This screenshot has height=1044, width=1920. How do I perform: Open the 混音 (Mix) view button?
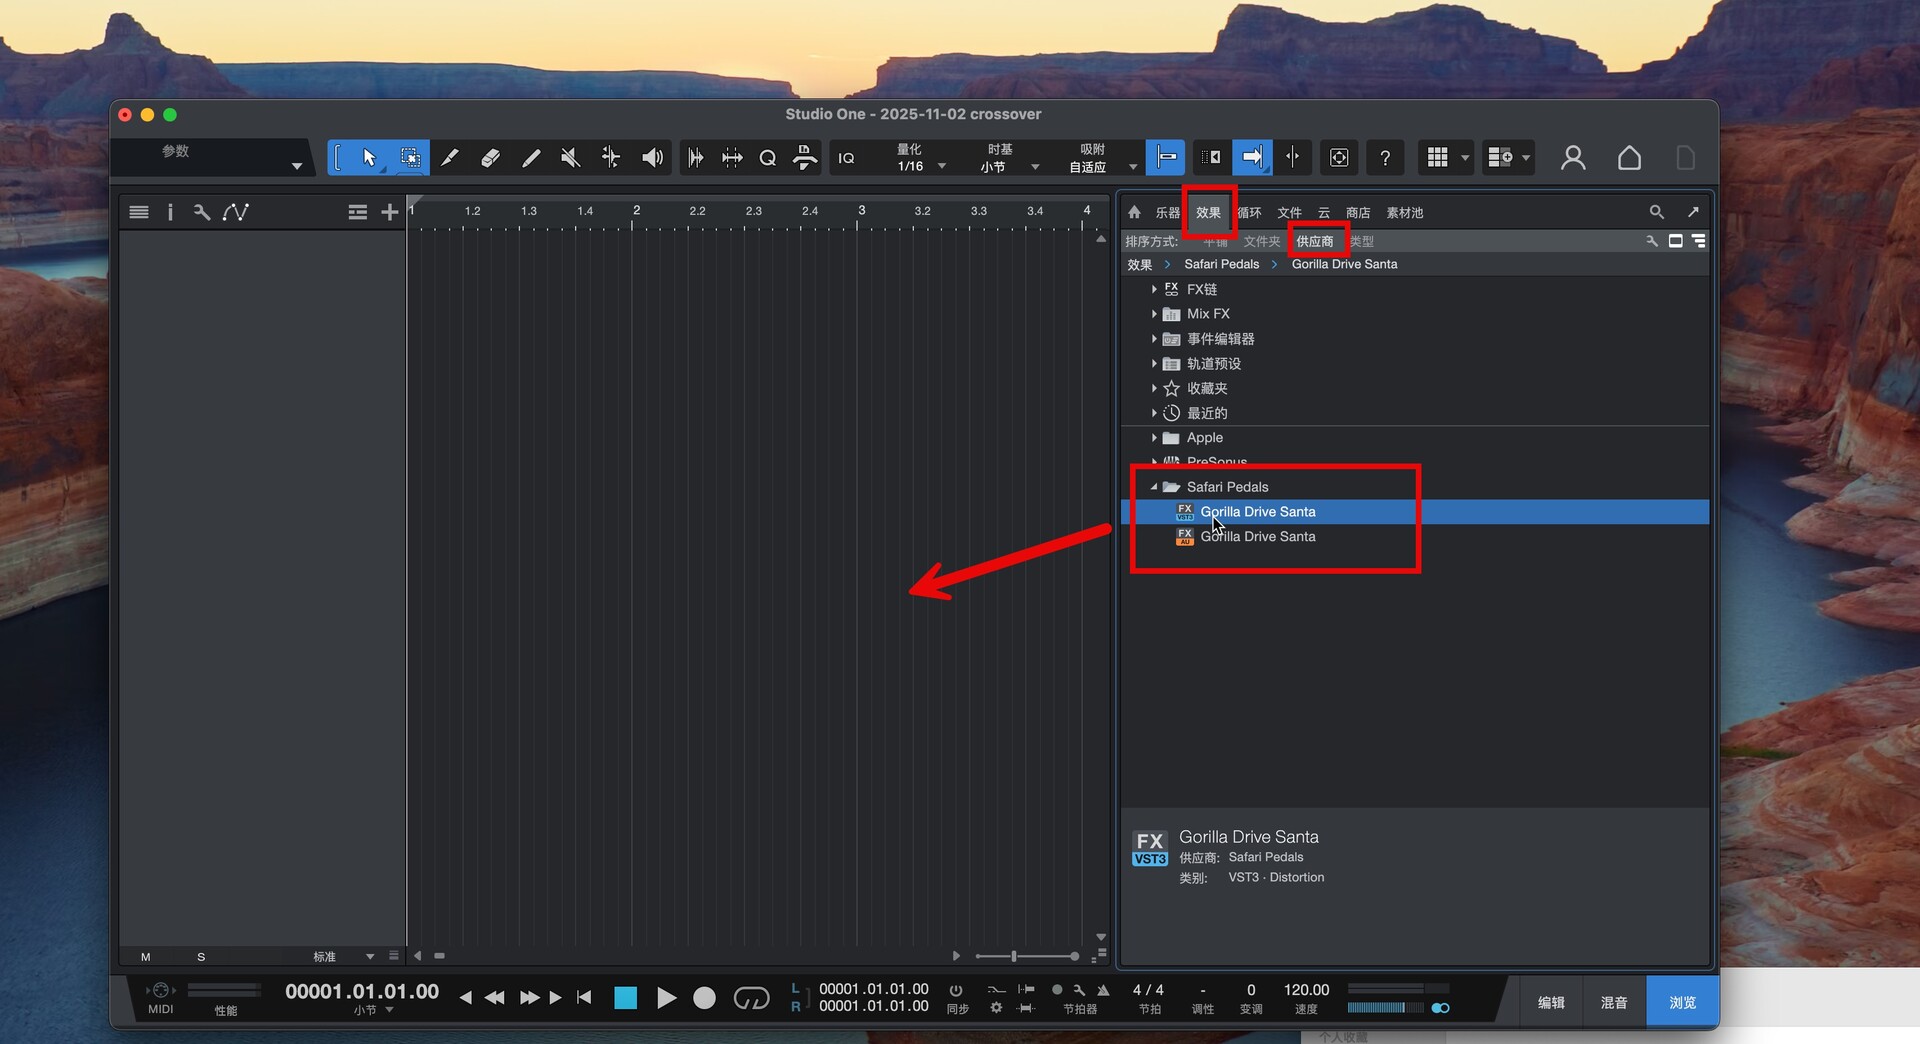(1613, 1002)
